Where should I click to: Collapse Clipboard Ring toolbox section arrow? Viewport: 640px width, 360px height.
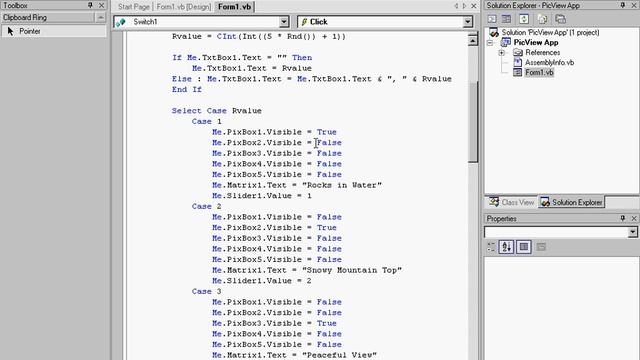(100, 18)
